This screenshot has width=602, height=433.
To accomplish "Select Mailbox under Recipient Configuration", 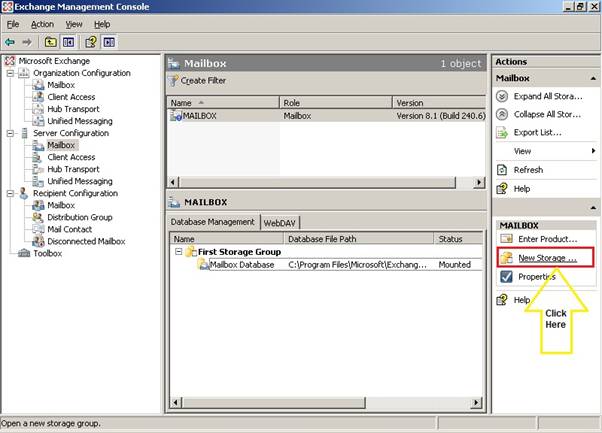I will pos(61,205).
